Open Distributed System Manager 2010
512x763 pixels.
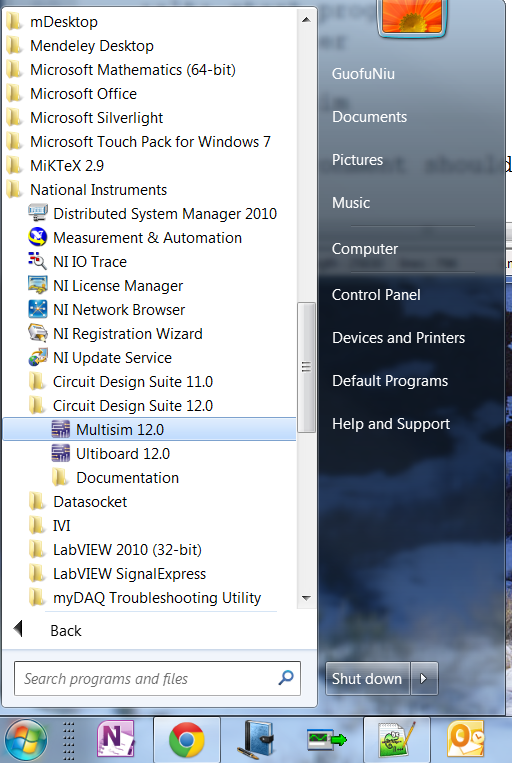coord(152,214)
